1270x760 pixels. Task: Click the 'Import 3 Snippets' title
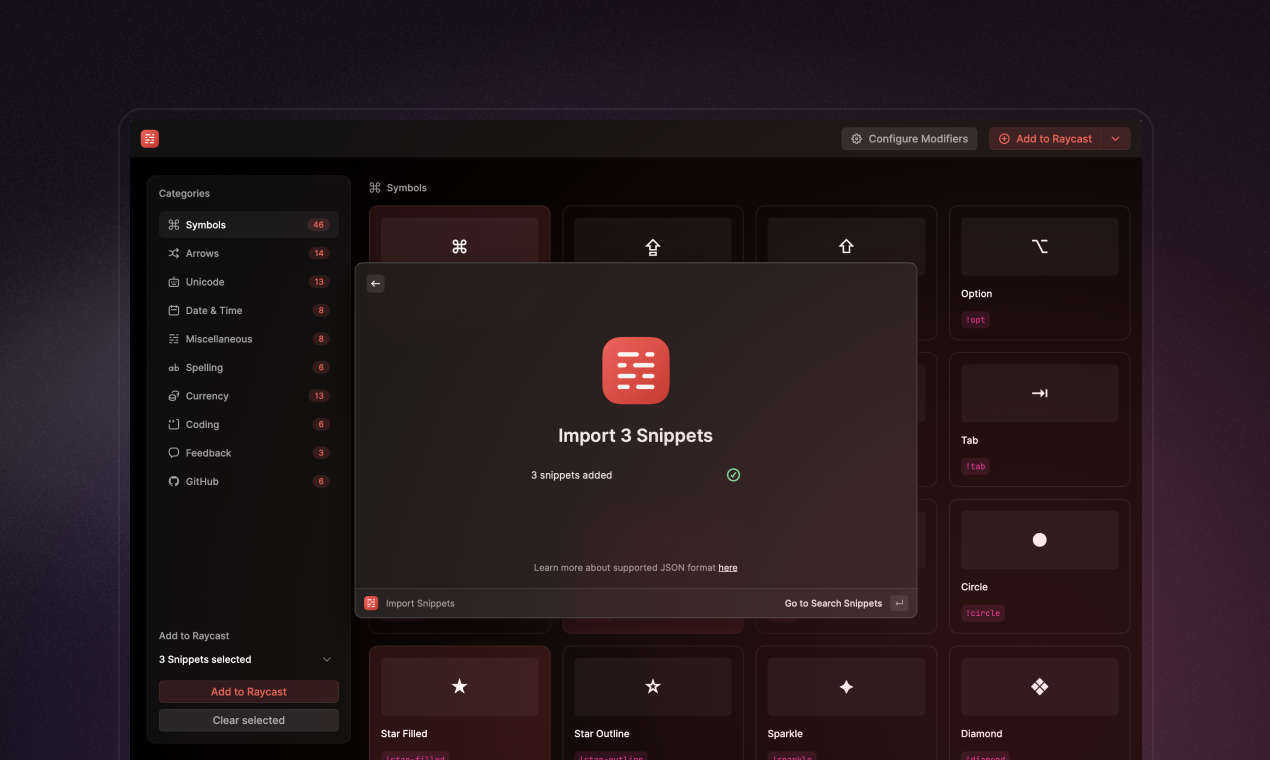pyautogui.click(x=635, y=436)
